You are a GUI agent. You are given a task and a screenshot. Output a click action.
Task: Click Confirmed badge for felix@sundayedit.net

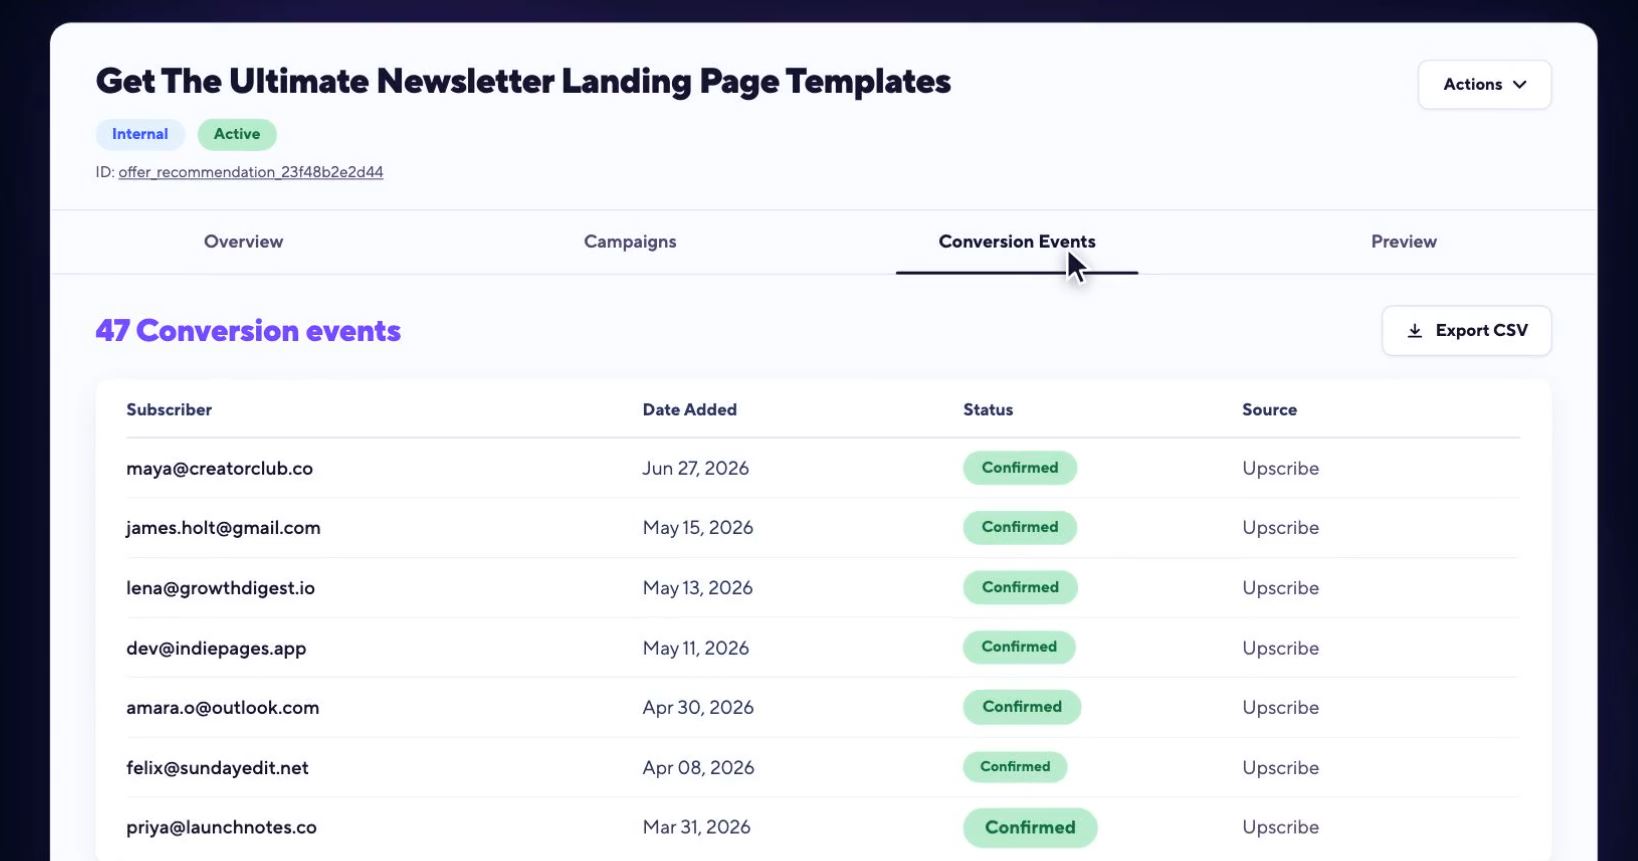point(1015,767)
